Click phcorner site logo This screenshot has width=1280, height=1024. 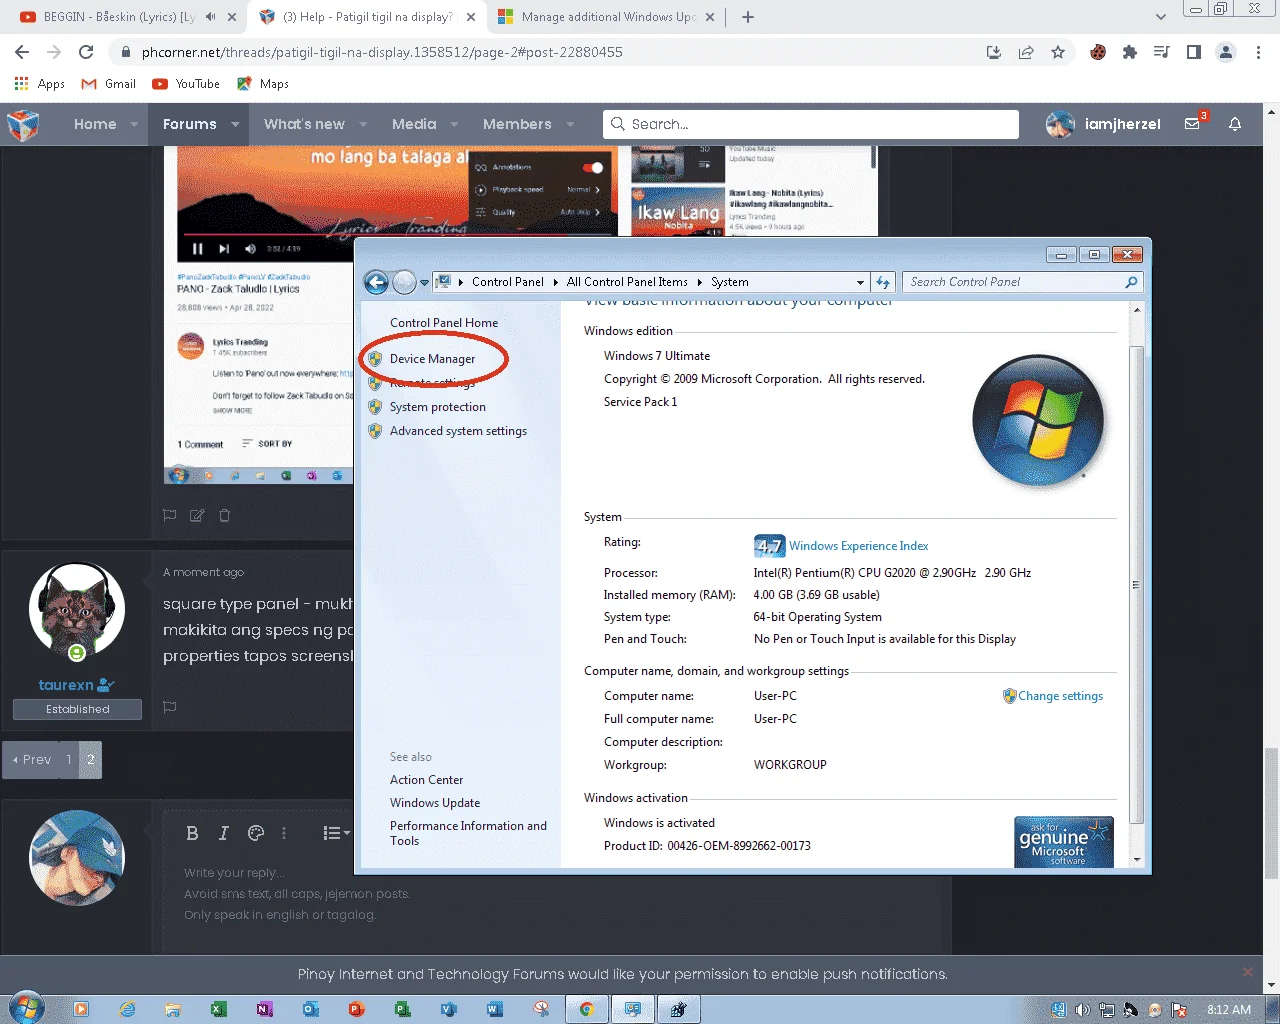[23, 125]
